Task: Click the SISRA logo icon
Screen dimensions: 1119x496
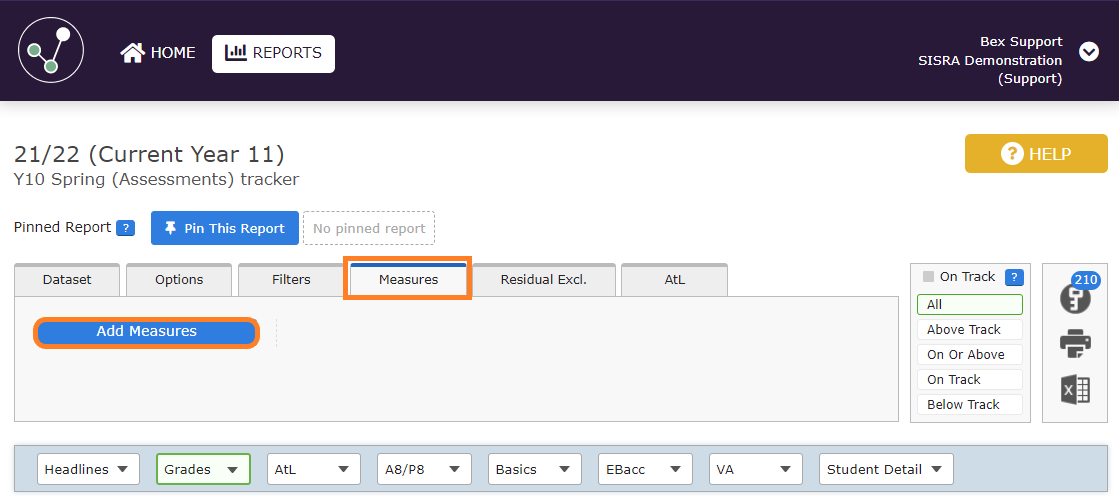Action: (x=51, y=51)
